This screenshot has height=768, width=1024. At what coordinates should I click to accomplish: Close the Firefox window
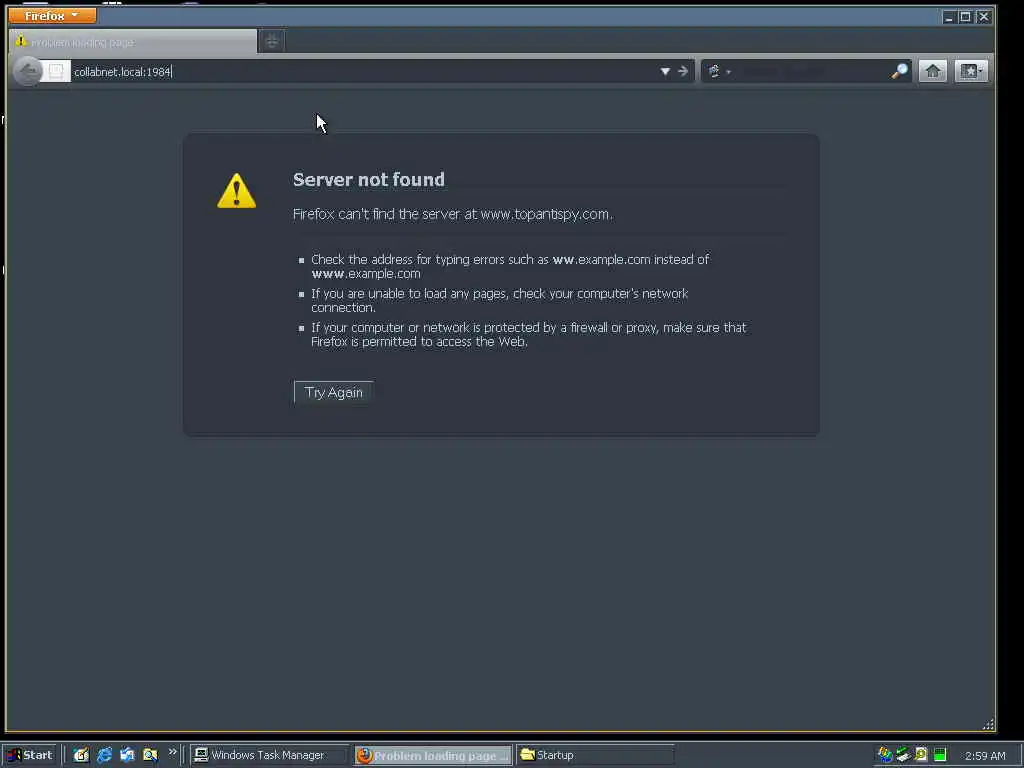tap(984, 17)
